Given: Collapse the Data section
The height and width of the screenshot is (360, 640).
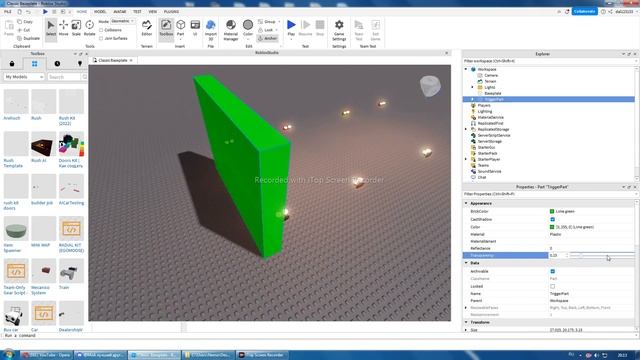Looking at the screenshot, I should coord(466,263).
